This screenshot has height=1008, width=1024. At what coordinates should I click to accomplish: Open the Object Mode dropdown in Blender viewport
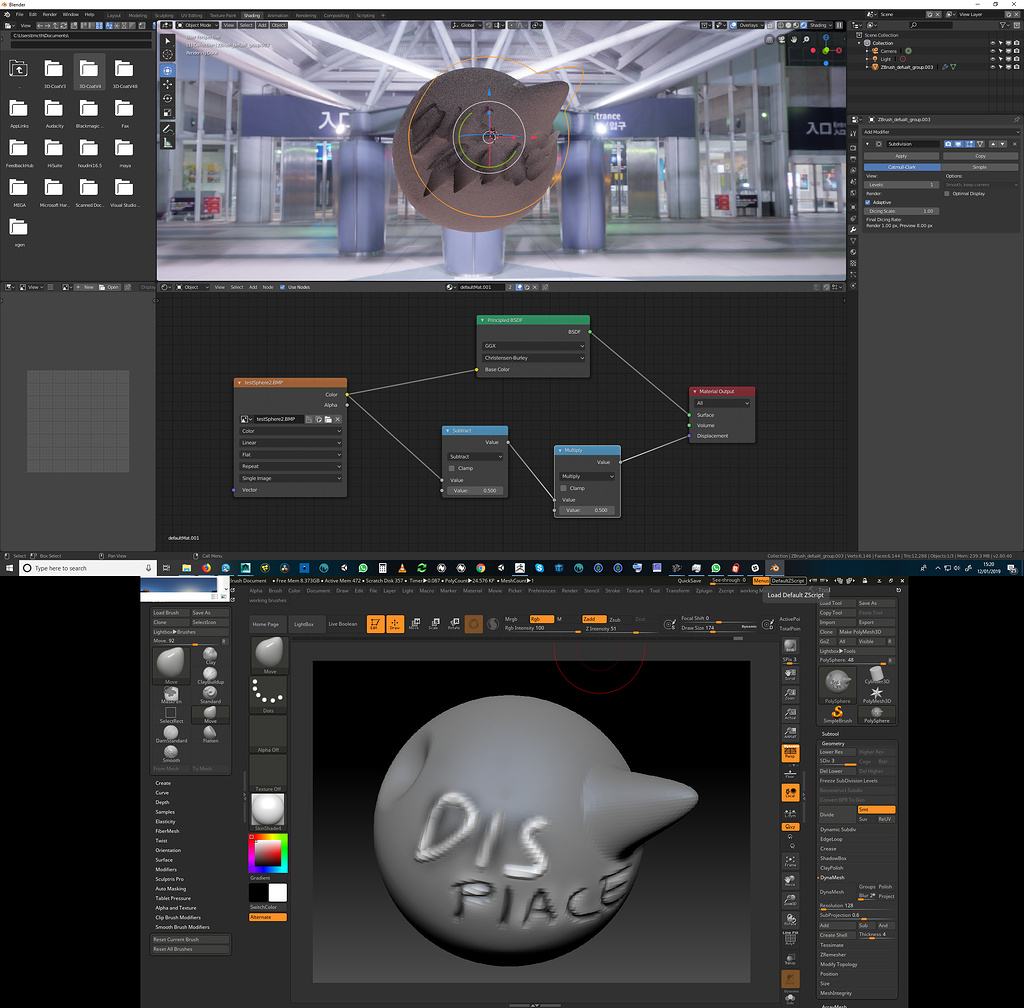coord(198,25)
